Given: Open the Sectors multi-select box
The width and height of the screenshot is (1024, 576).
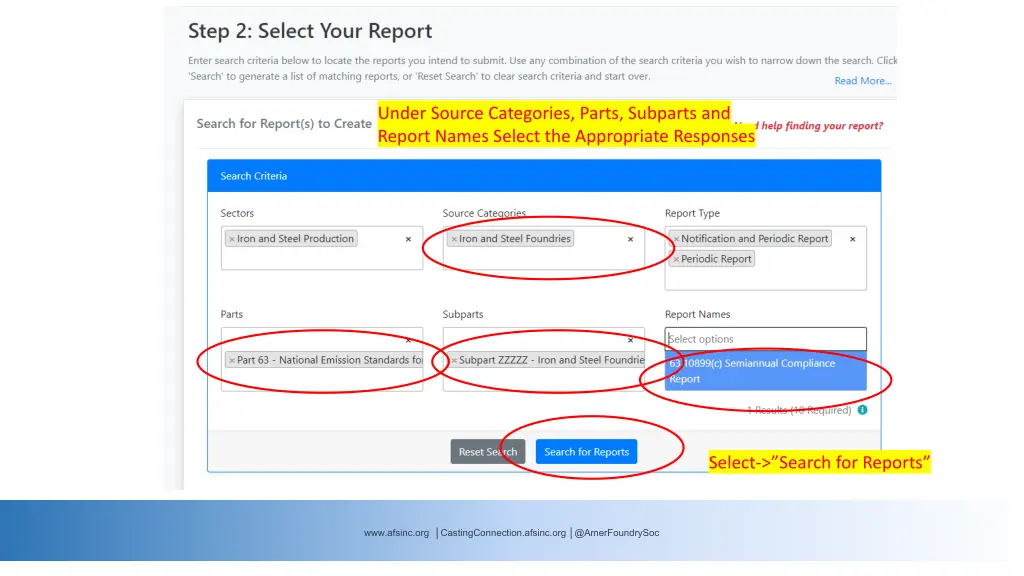Looking at the screenshot, I should tap(321, 248).
